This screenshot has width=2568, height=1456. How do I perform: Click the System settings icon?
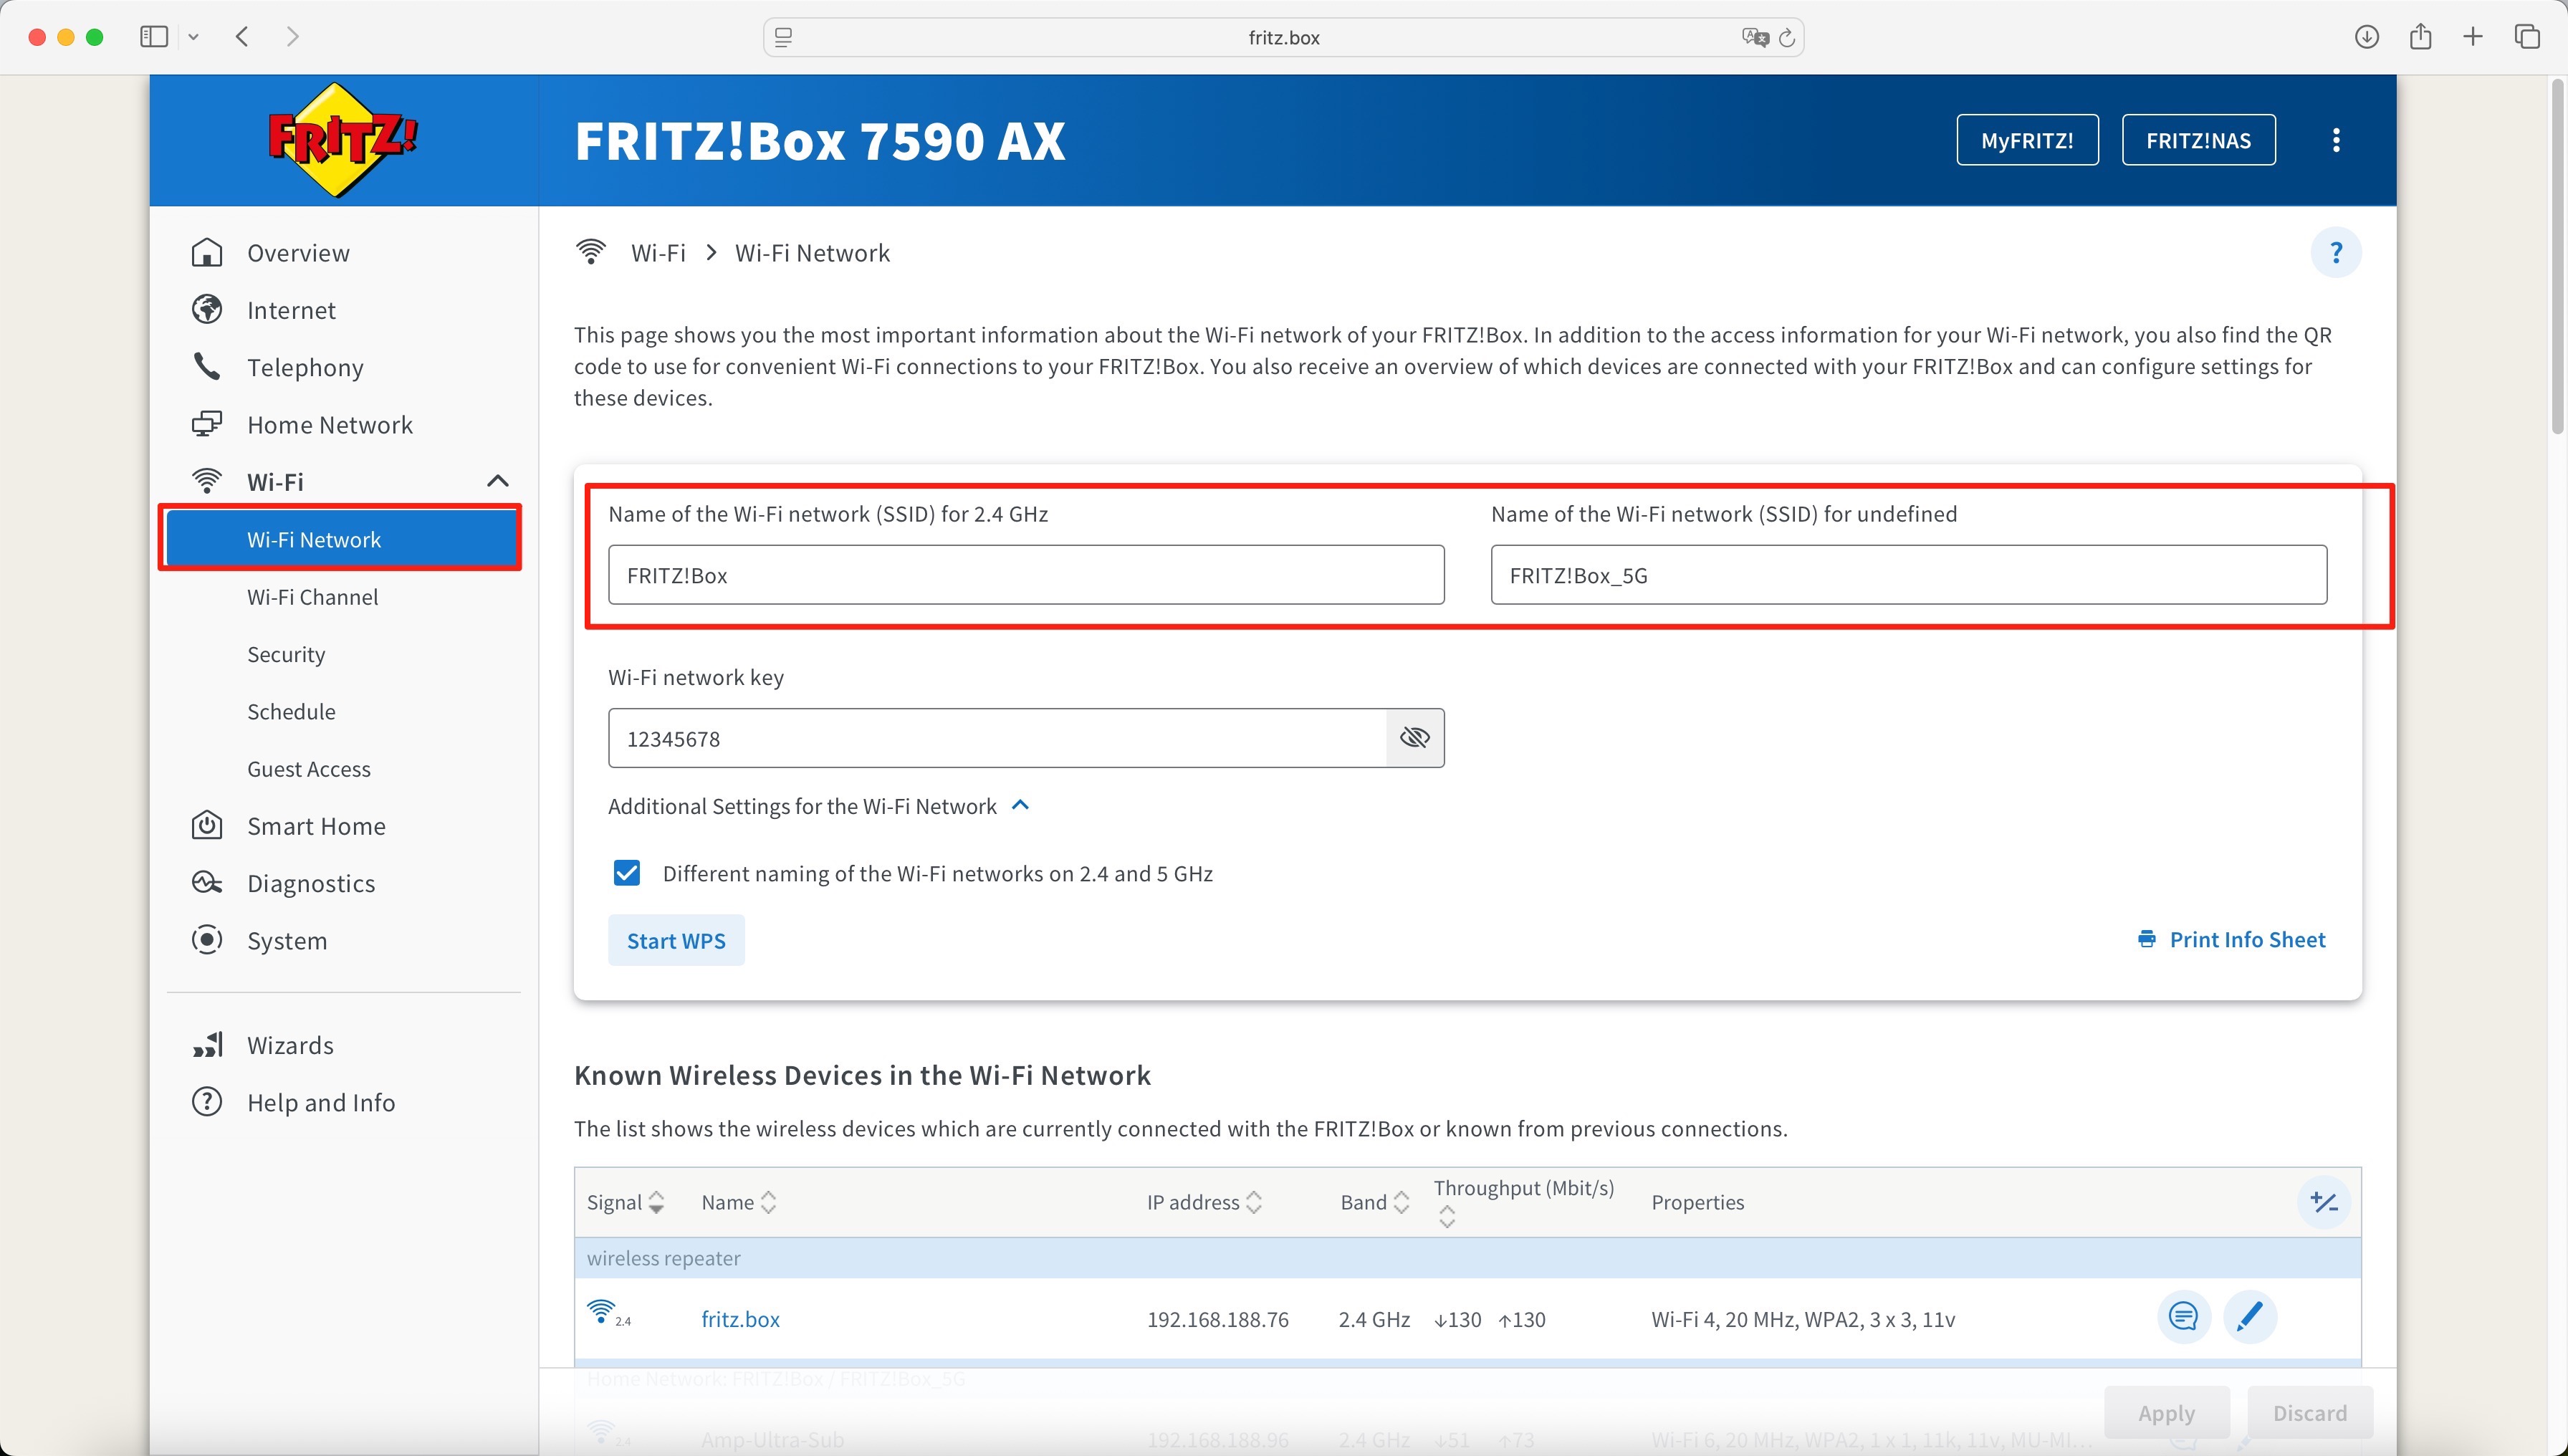pos(207,940)
